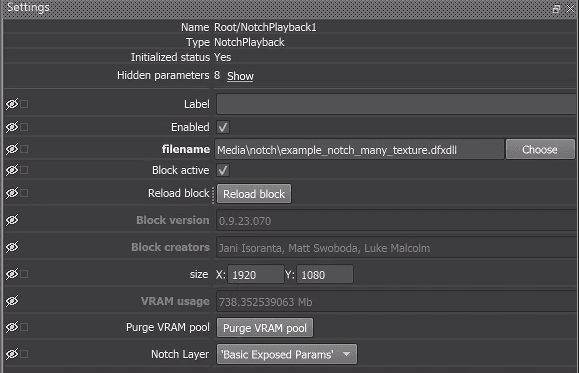Image resolution: width=579 pixels, height=373 pixels.
Task: Tick the small box beside Label row
Action: coord(24,104)
